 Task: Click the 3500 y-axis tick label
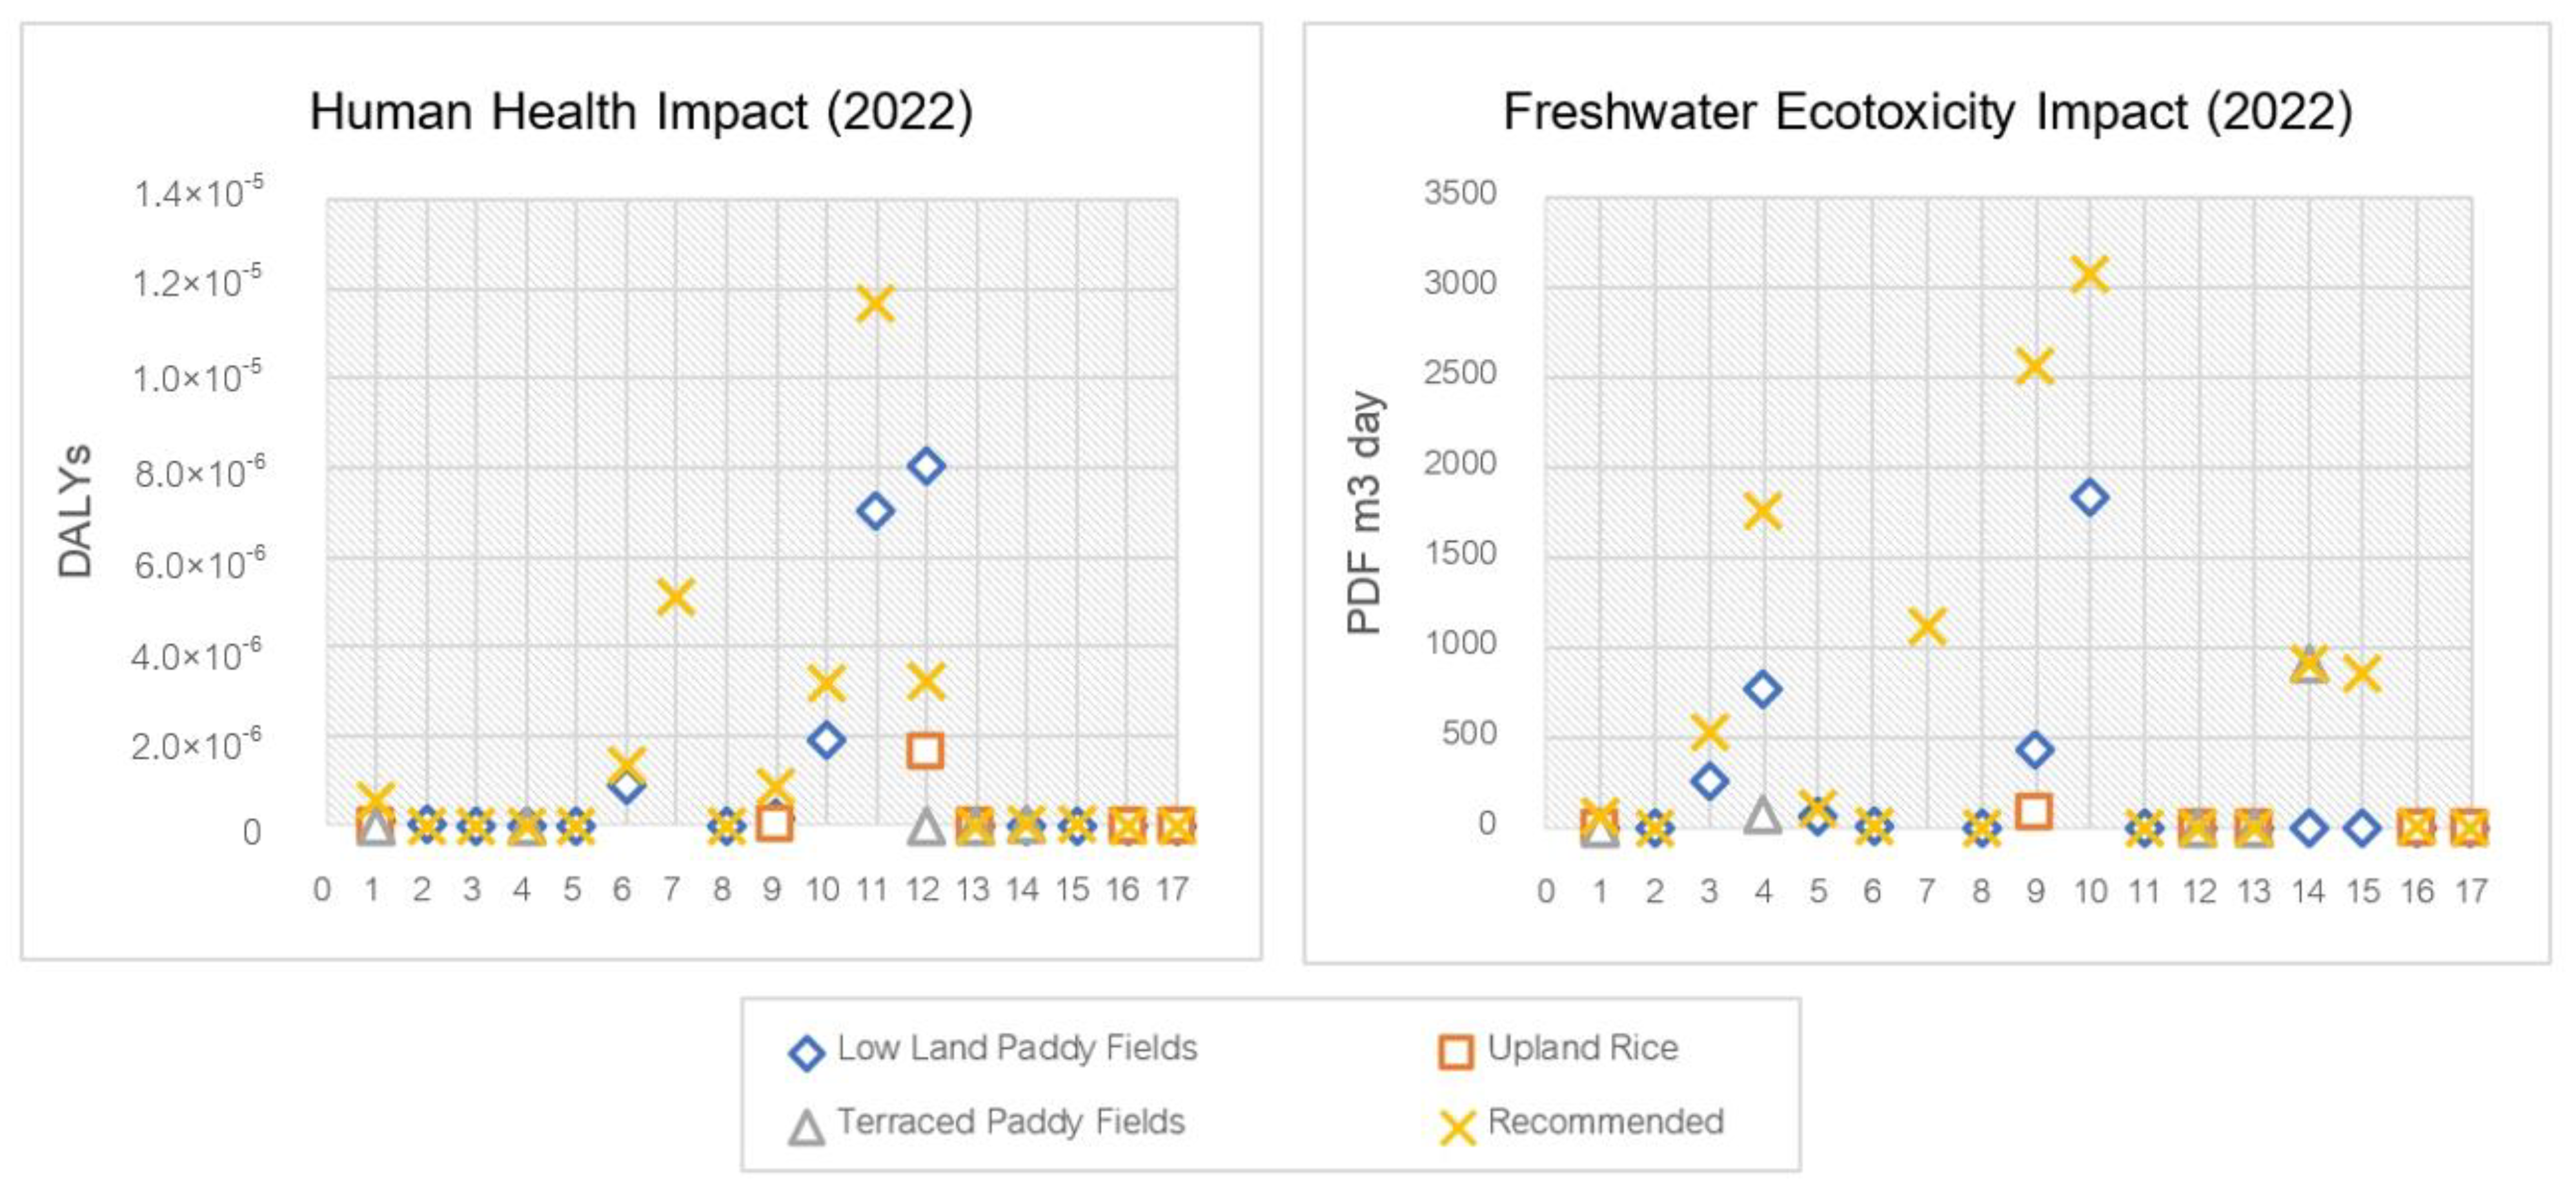click(1460, 192)
